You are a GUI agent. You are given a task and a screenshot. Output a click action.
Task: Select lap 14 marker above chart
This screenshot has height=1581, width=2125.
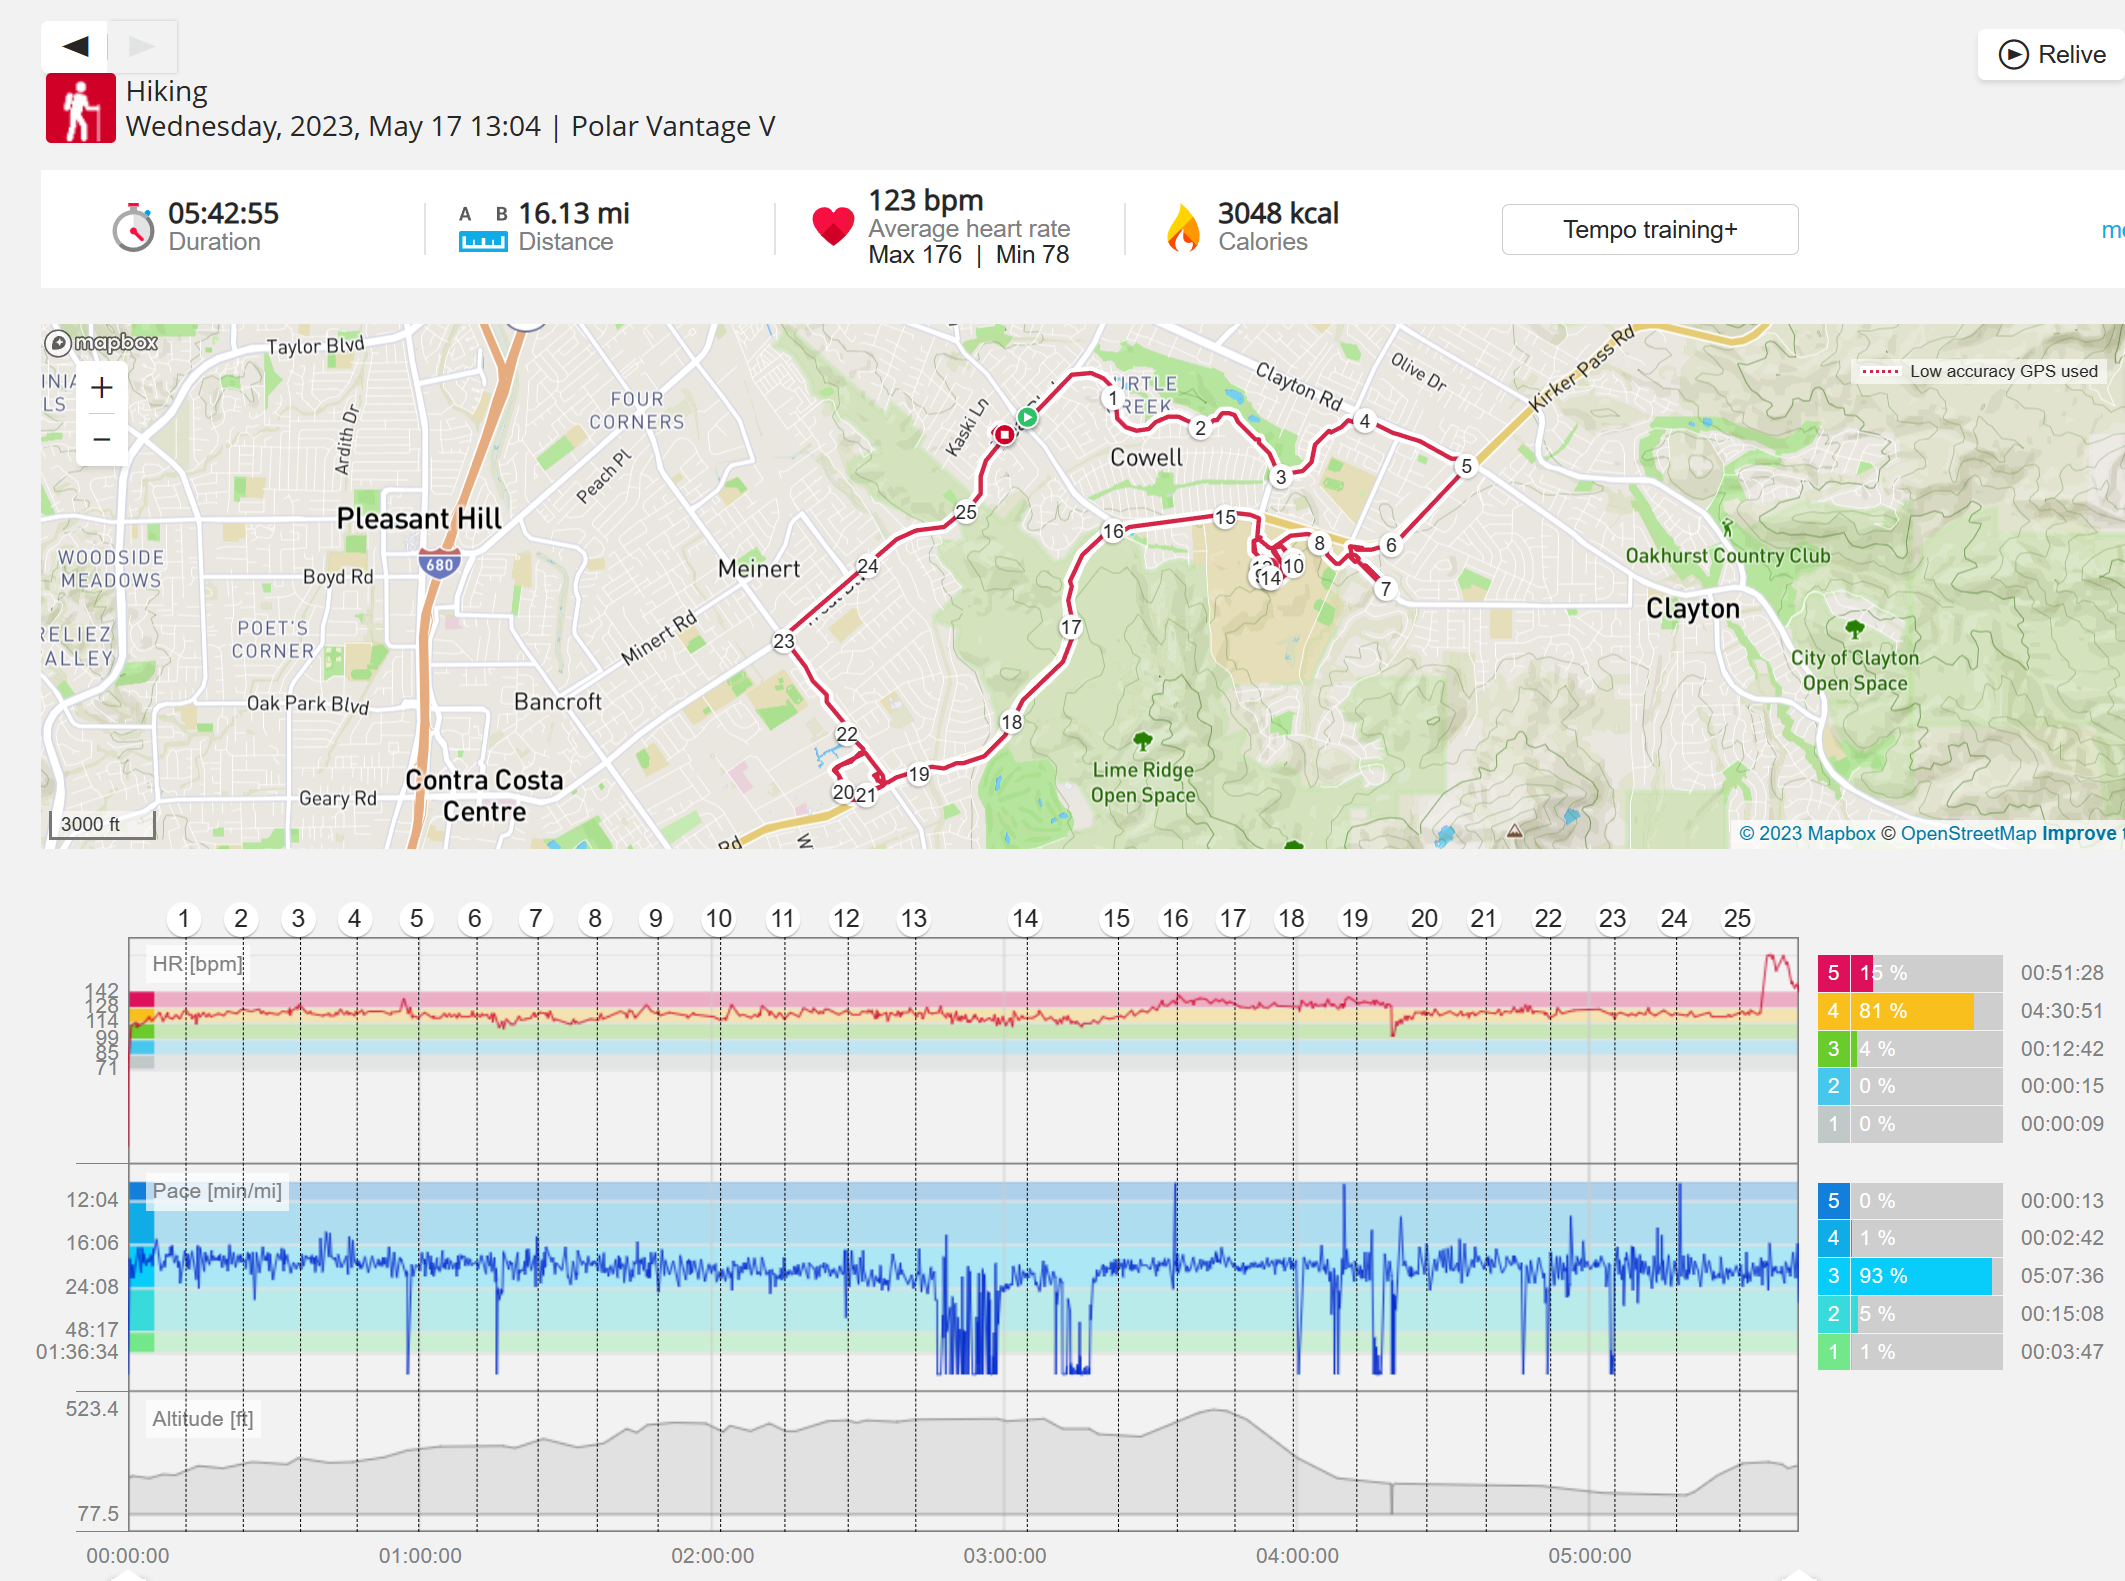click(x=1025, y=918)
